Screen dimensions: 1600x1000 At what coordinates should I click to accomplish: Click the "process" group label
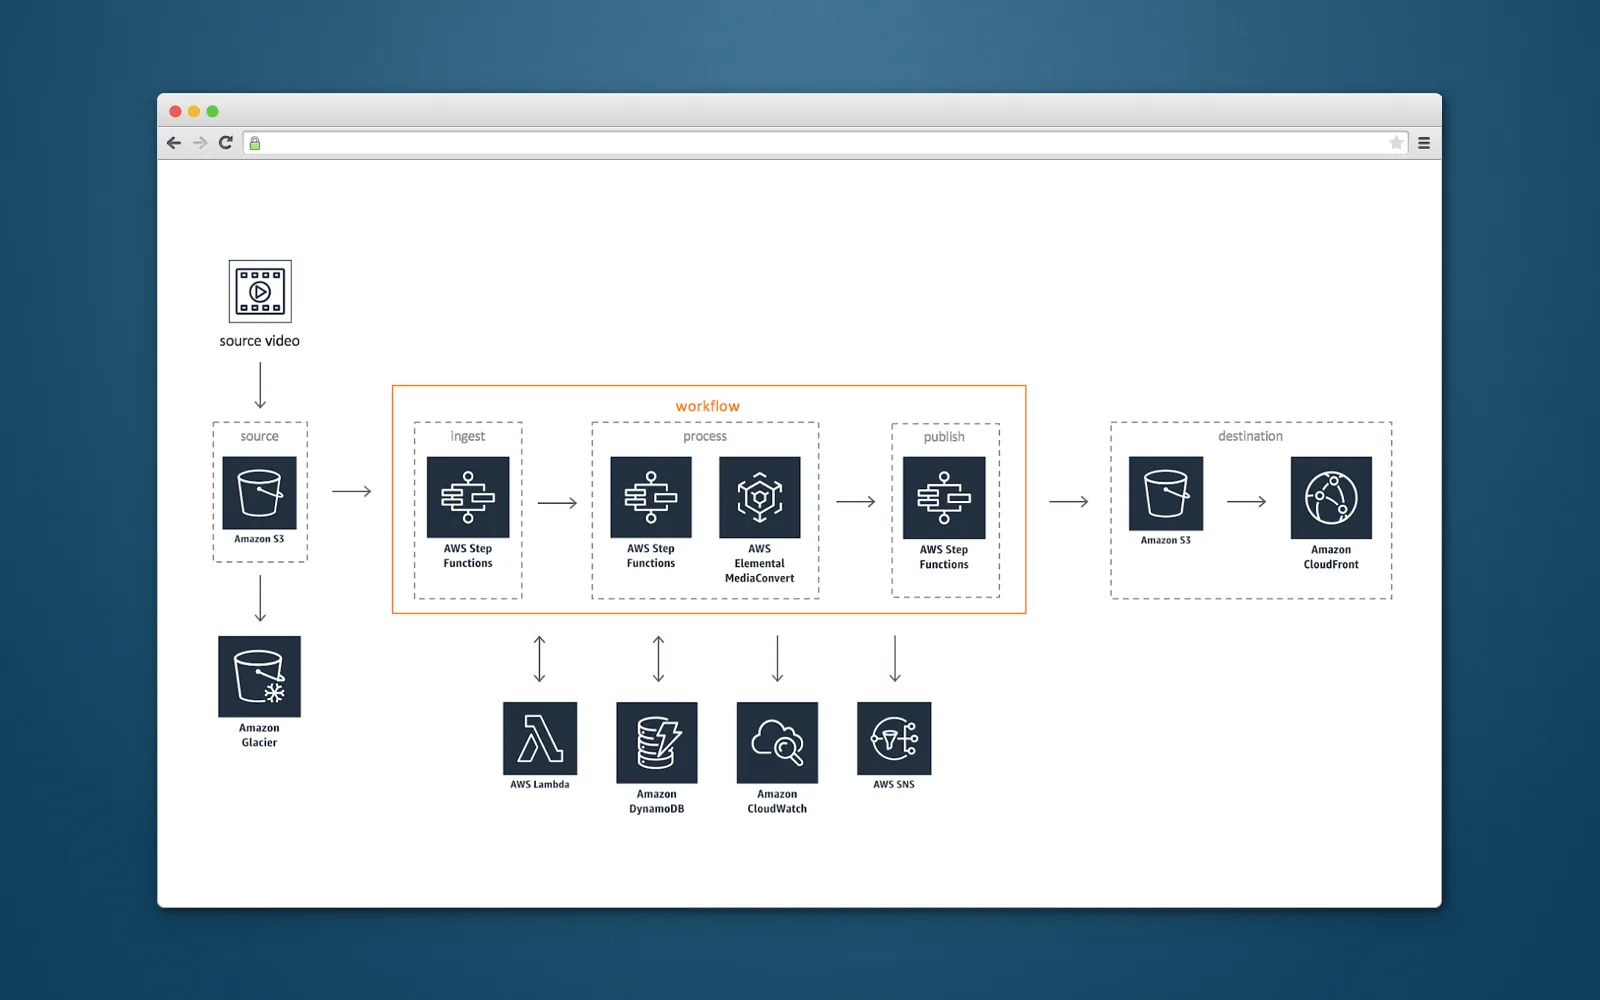(705, 436)
